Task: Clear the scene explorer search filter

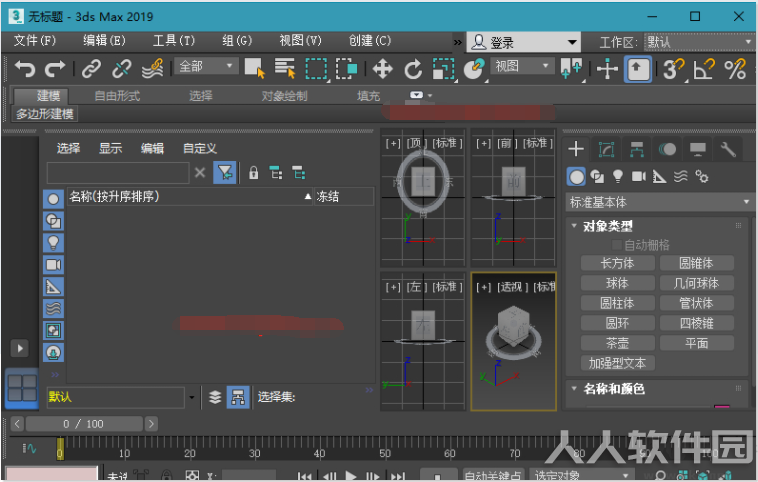Action: click(200, 173)
